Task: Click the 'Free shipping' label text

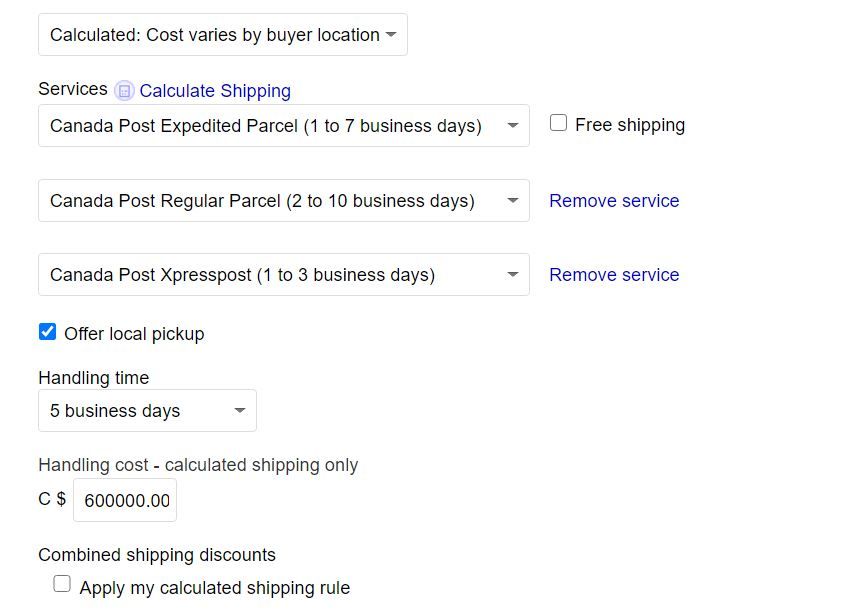Action: pos(630,125)
